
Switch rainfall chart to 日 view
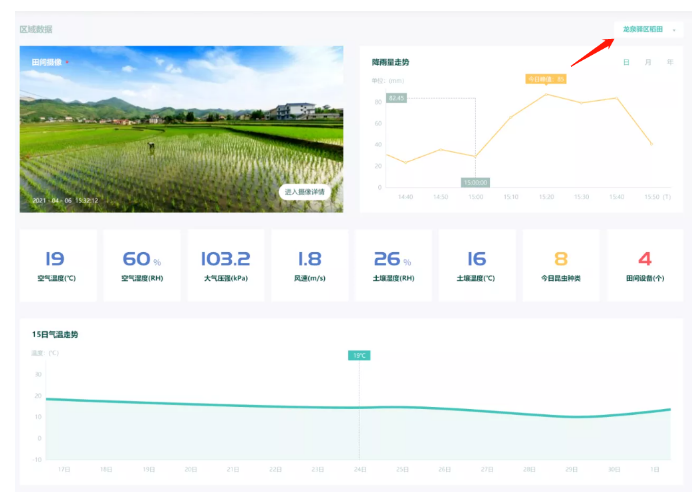[x=626, y=62]
